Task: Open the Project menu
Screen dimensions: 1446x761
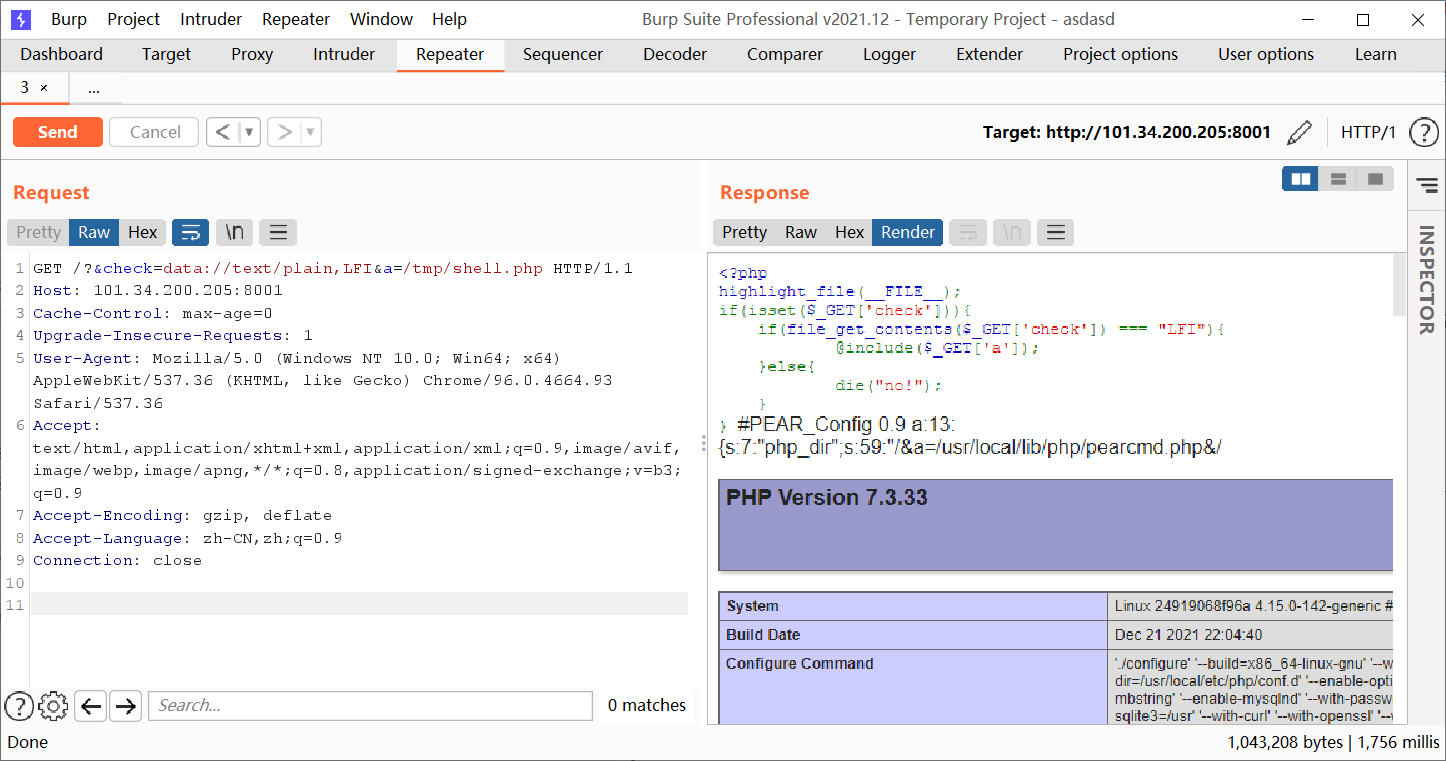Action: [x=134, y=19]
